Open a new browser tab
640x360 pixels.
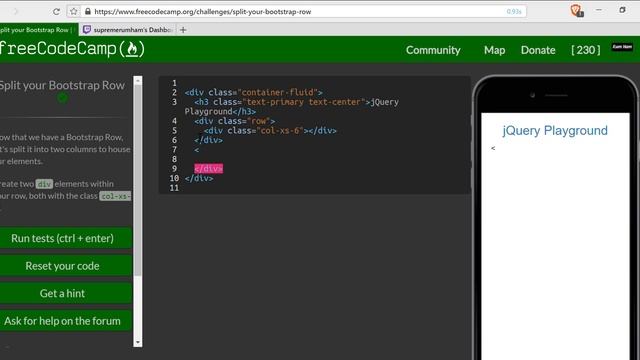tap(183, 30)
